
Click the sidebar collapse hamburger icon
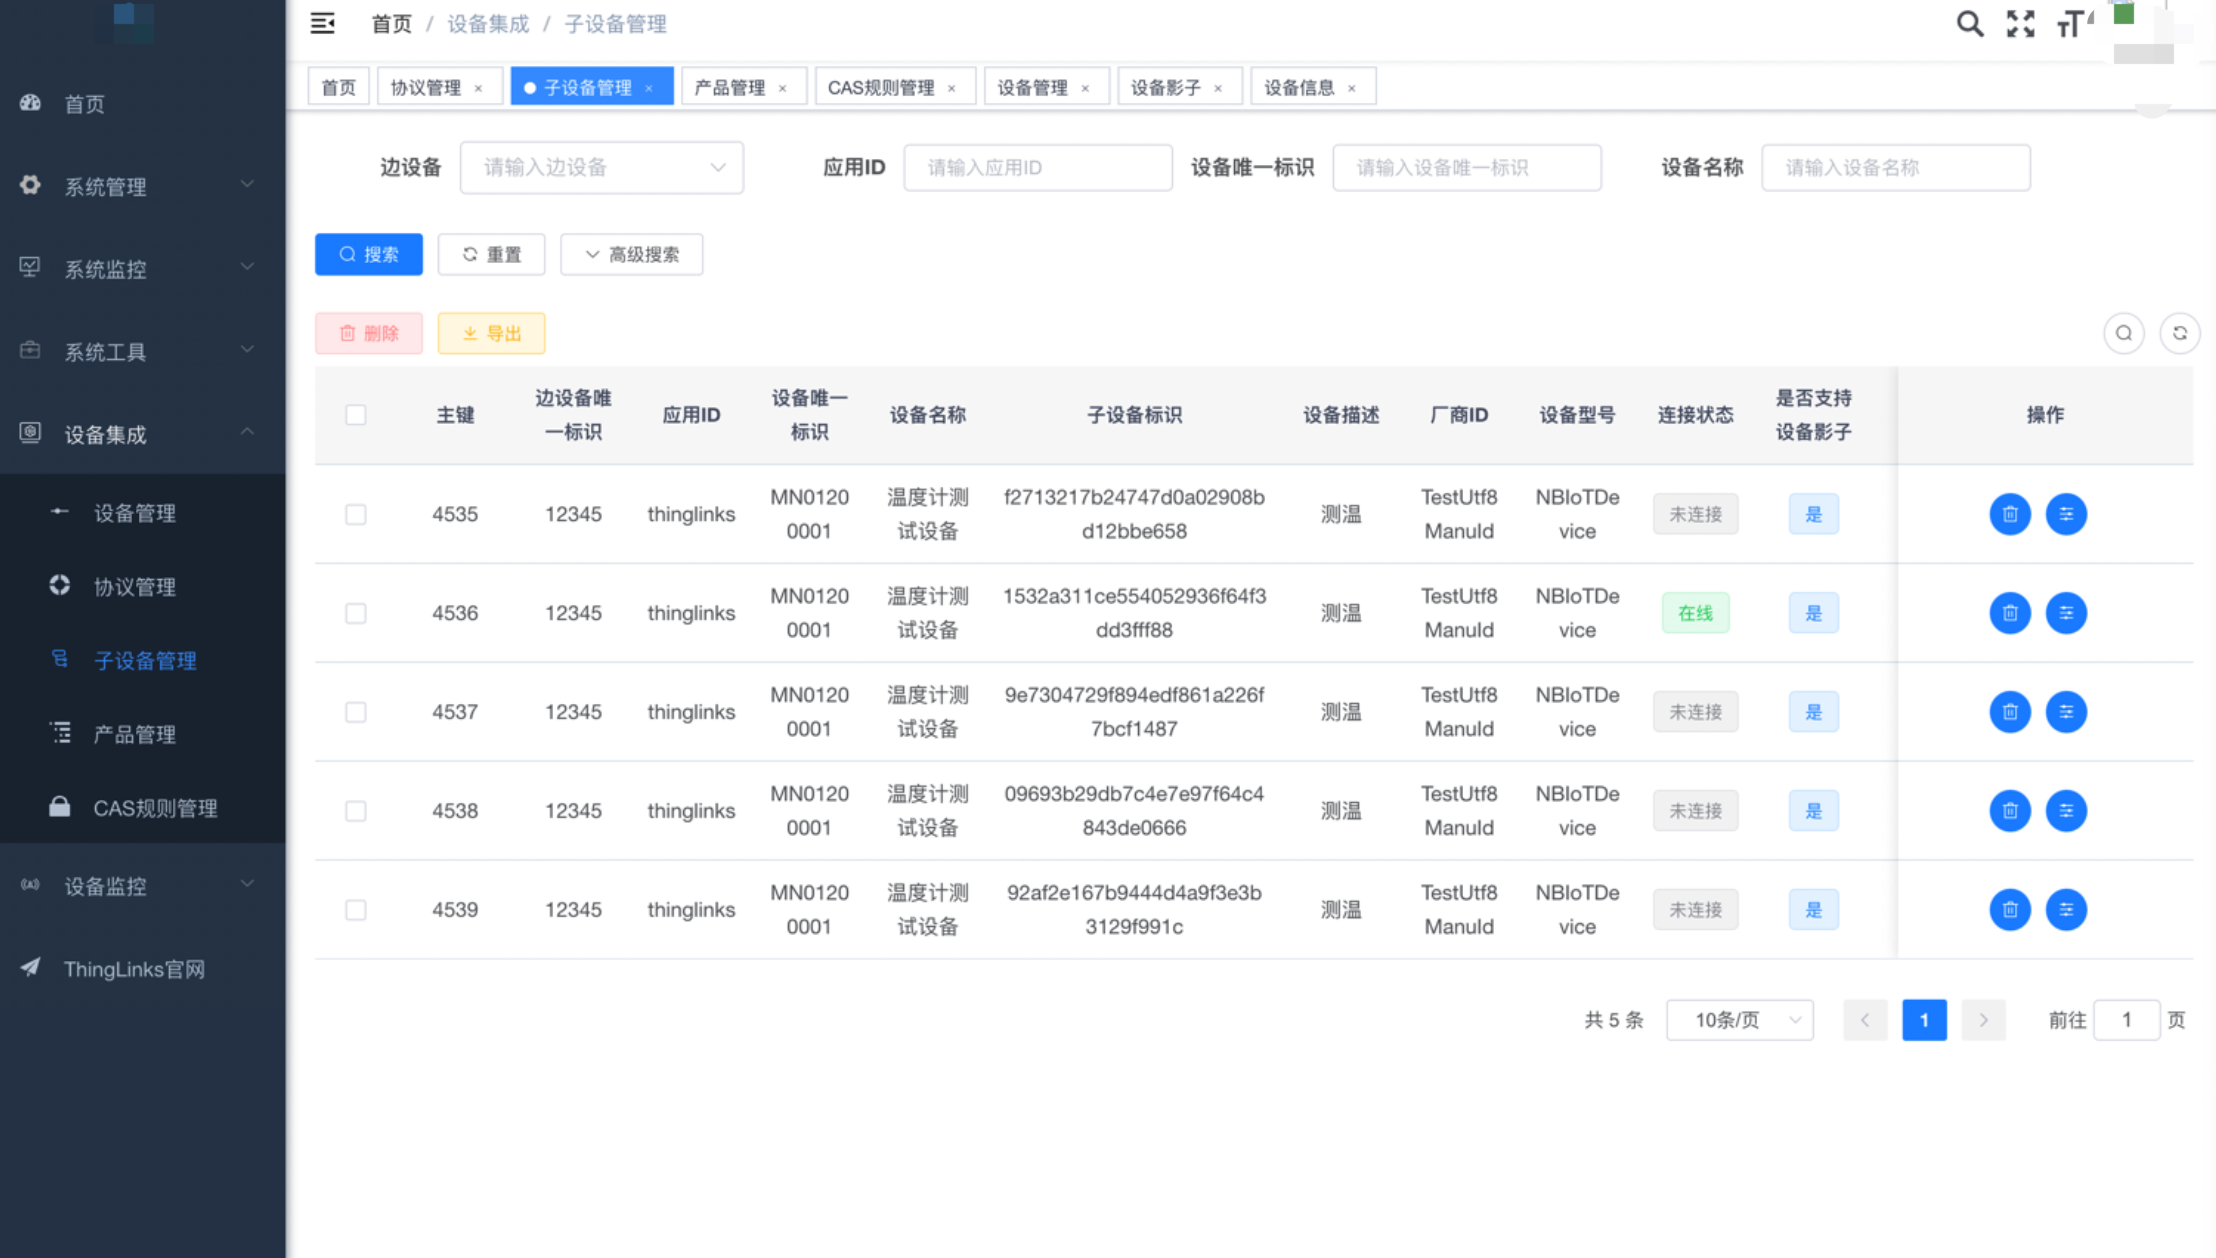(322, 23)
